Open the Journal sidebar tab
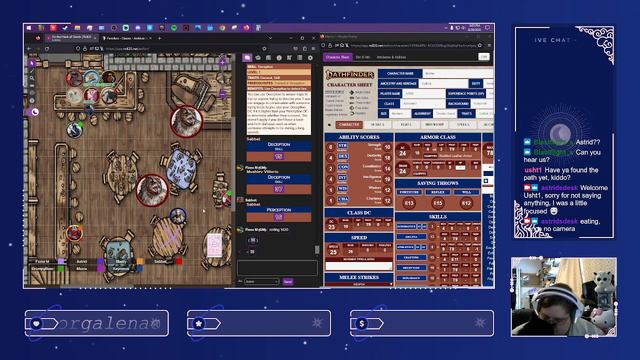Screen dimensions: 640x360 269,58
